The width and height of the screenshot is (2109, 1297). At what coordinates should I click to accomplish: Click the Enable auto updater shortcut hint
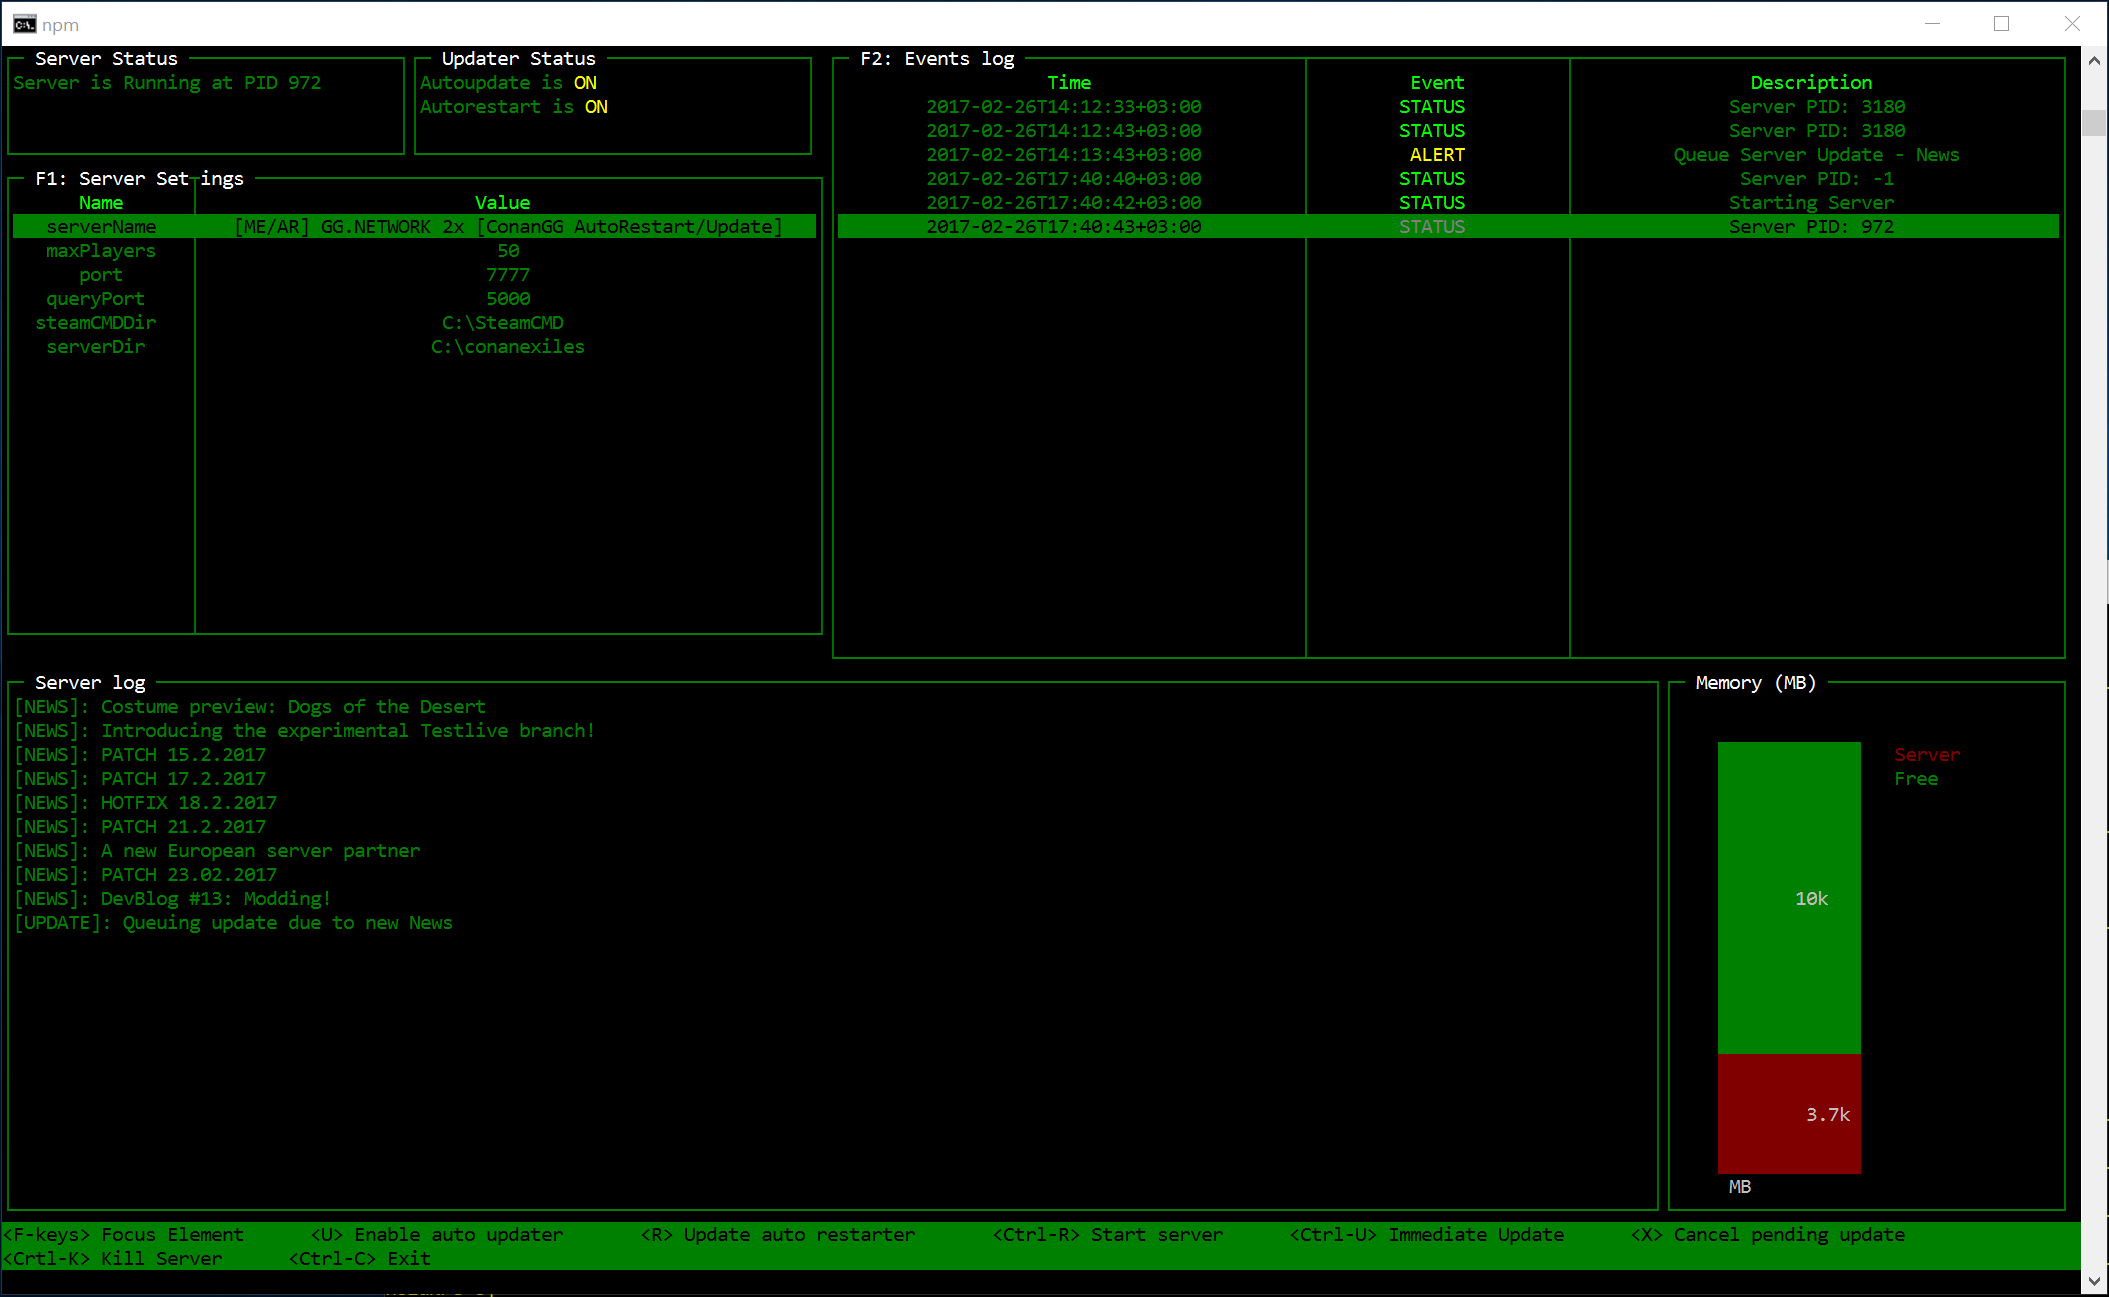(437, 1235)
